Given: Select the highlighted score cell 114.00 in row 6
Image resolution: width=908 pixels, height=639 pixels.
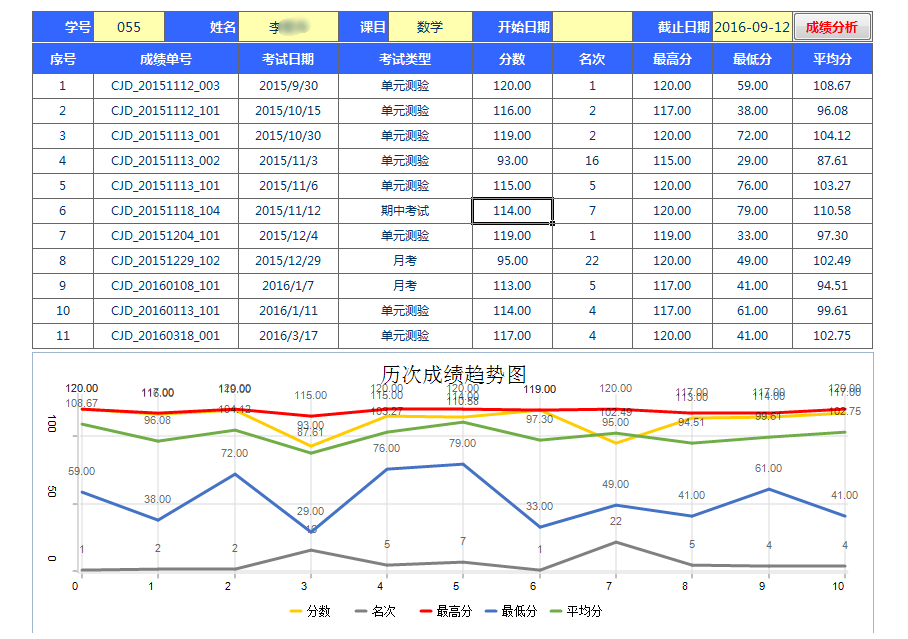Looking at the screenshot, I should click(x=512, y=211).
